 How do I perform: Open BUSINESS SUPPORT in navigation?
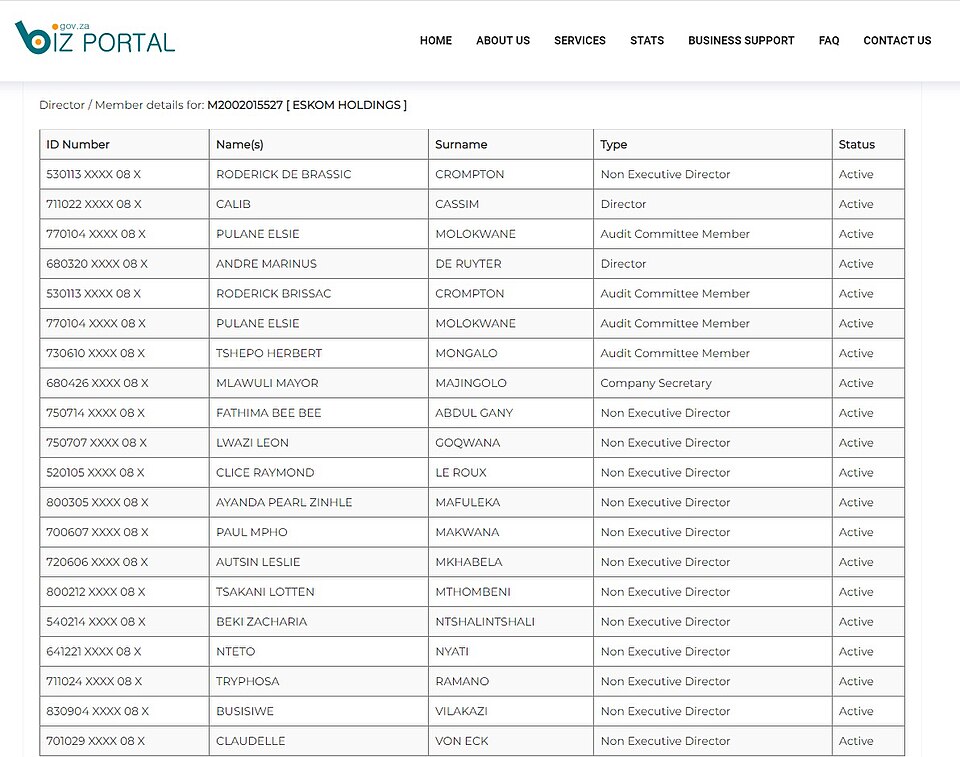pyautogui.click(x=740, y=41)
